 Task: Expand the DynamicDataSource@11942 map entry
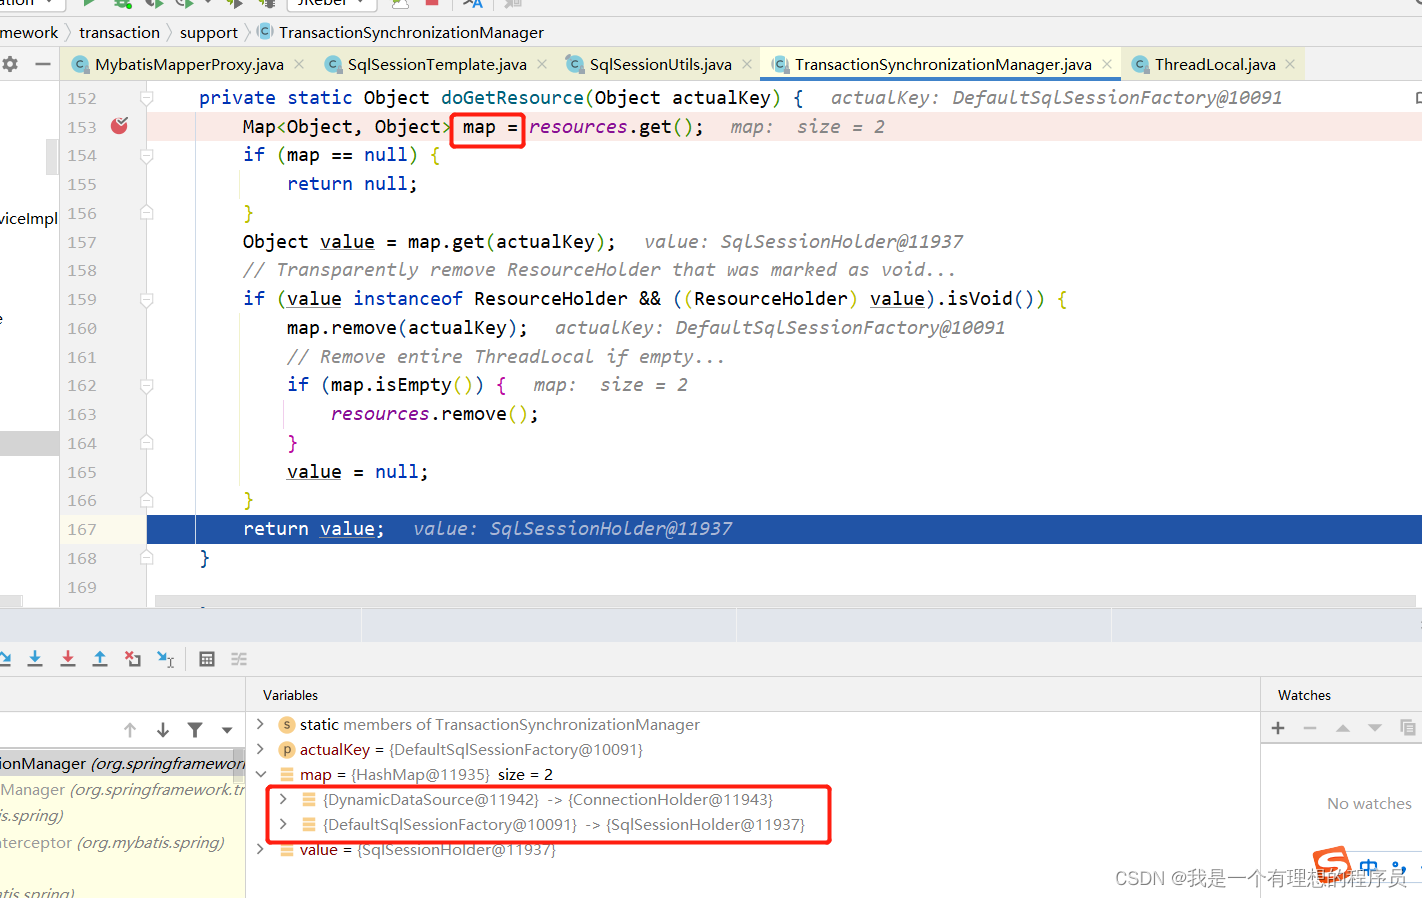(x=283, y=799)
